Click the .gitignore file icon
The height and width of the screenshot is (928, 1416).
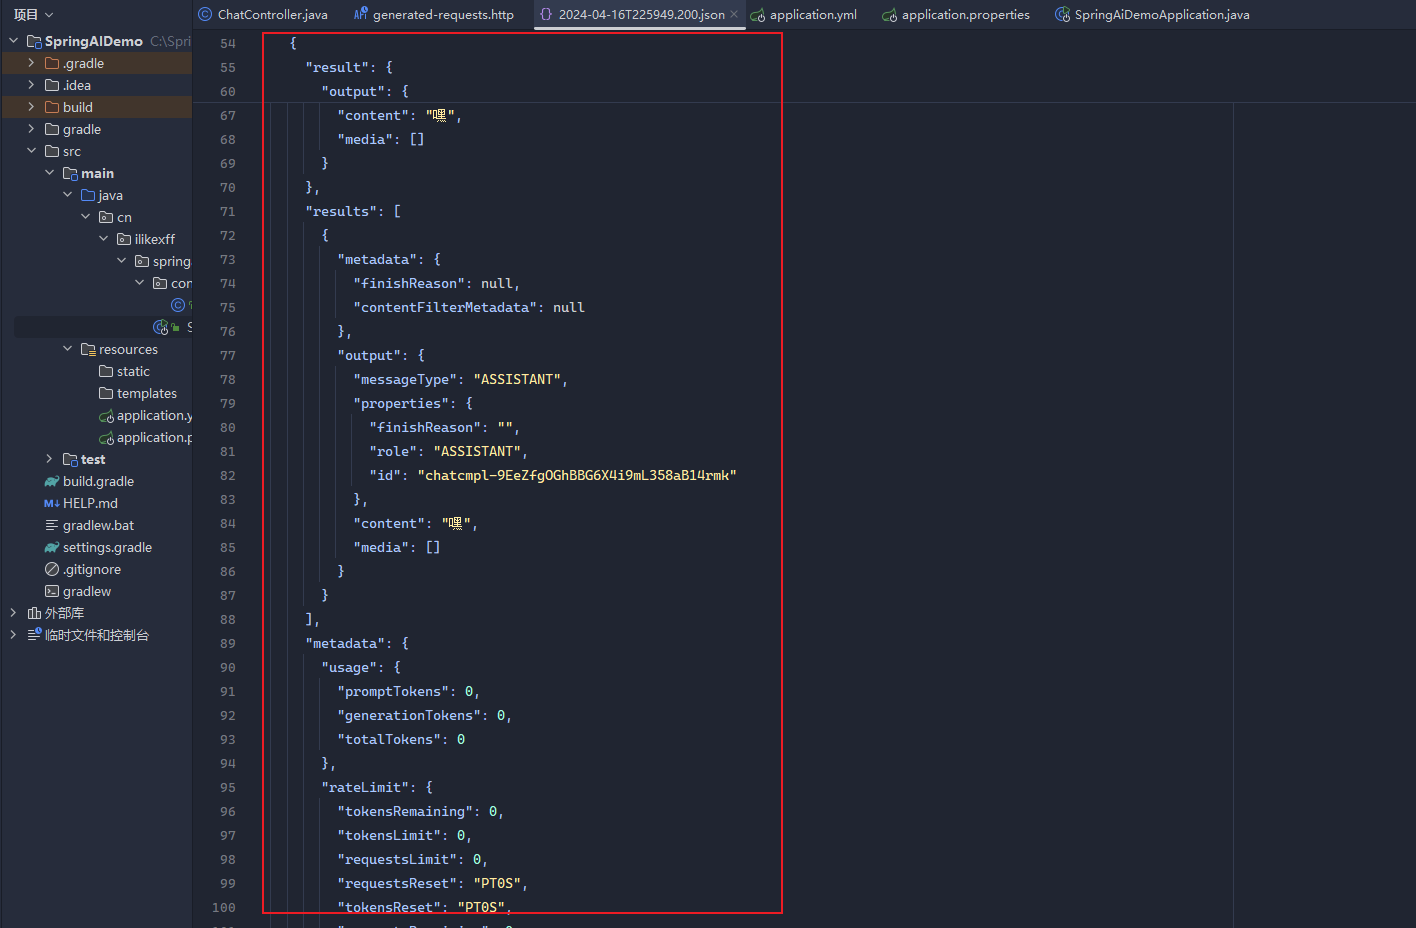coord(52,569)
